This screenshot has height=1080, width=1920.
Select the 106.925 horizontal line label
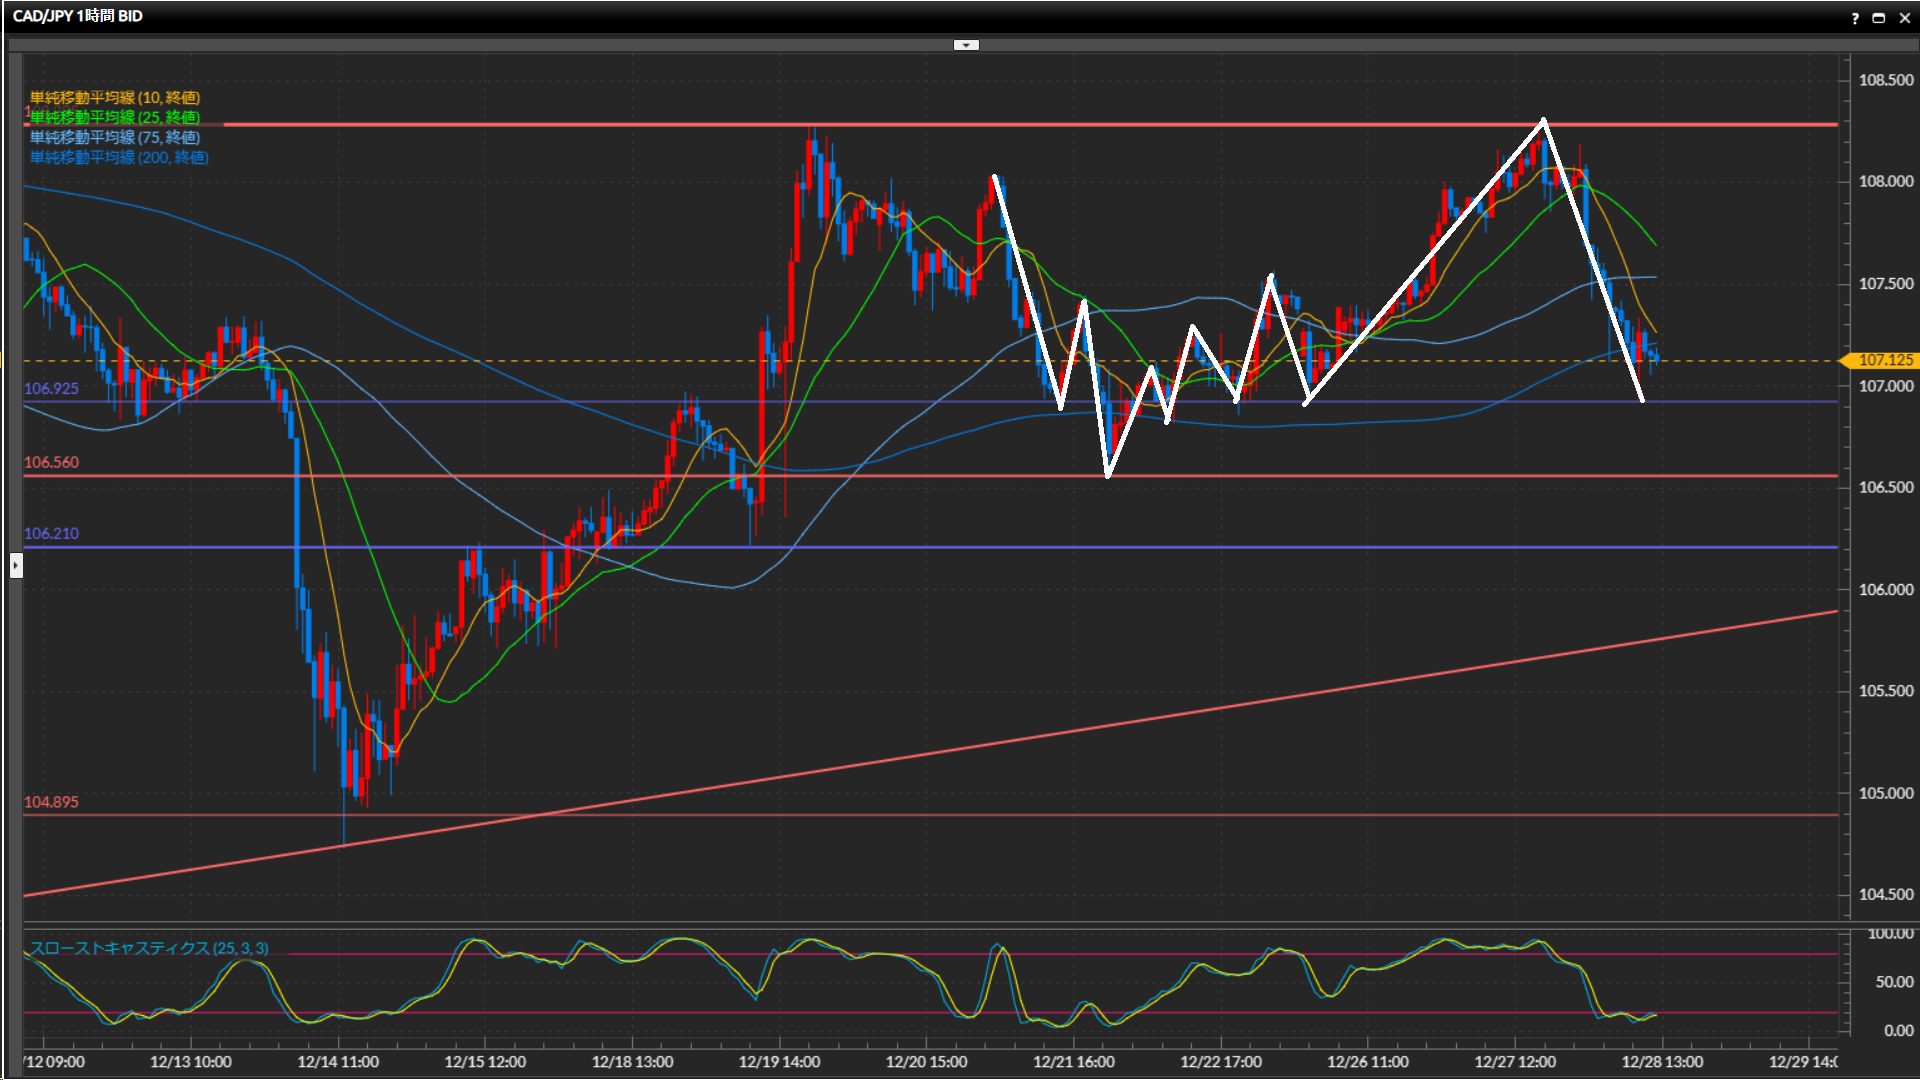pos(51,389)
